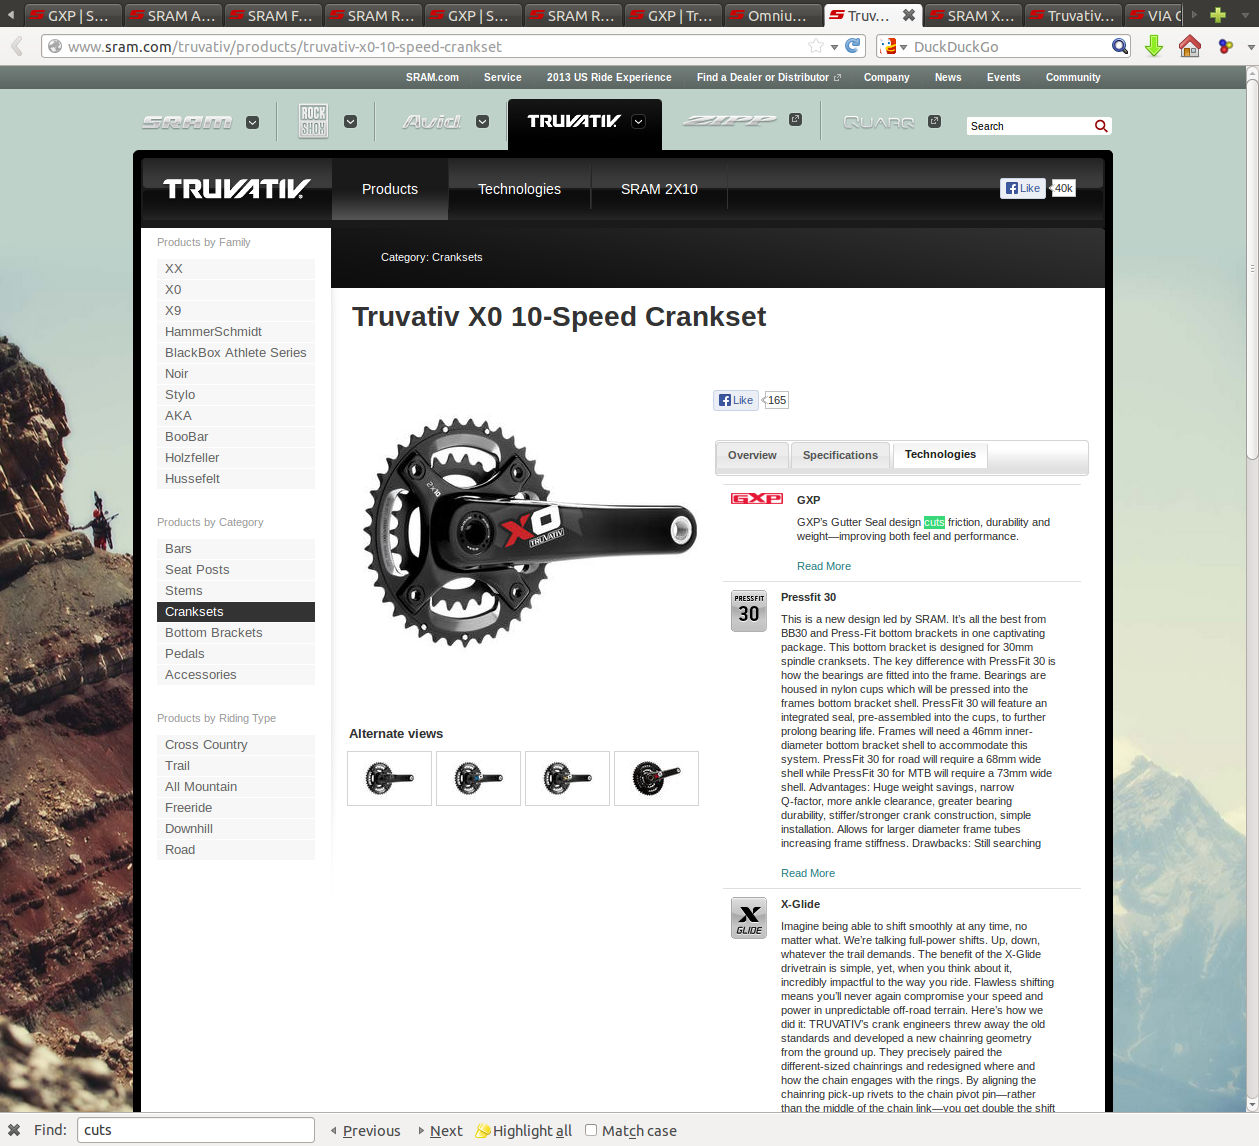Screen dimensions: 1259x1146
Task: Click Read More under GXP
Action: (x=824, y=566)
